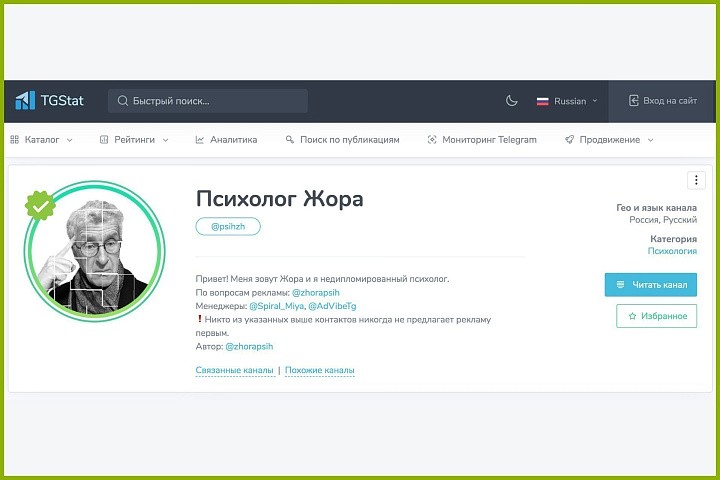This screenshot has width=720, height=480.
Task: Focus the Быстрый поиск search field
Action: [215, 101]
